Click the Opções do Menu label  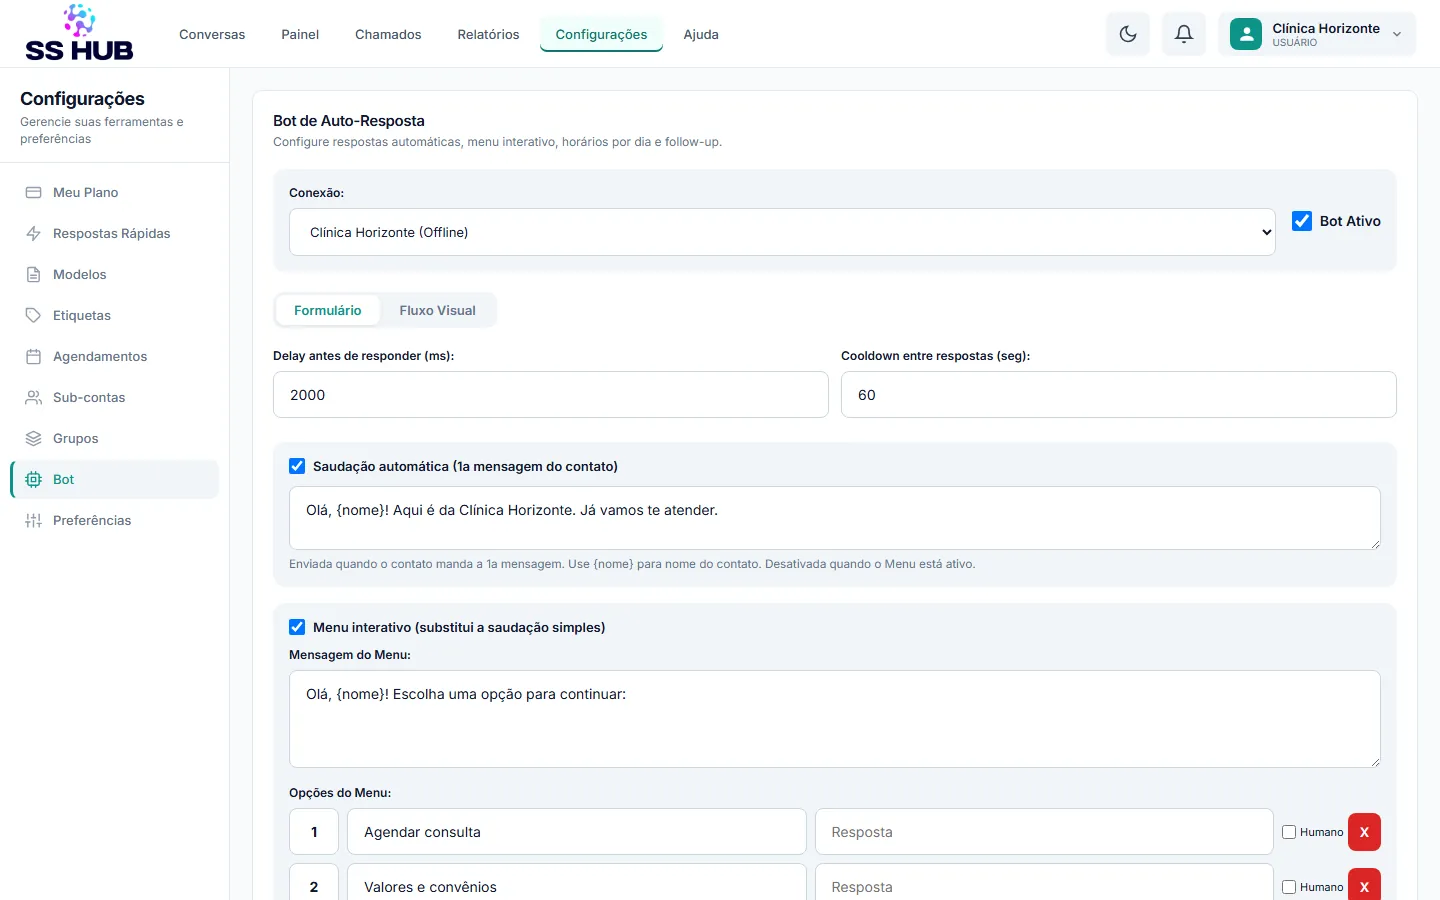pyautogui.click(x=340, y=793)
